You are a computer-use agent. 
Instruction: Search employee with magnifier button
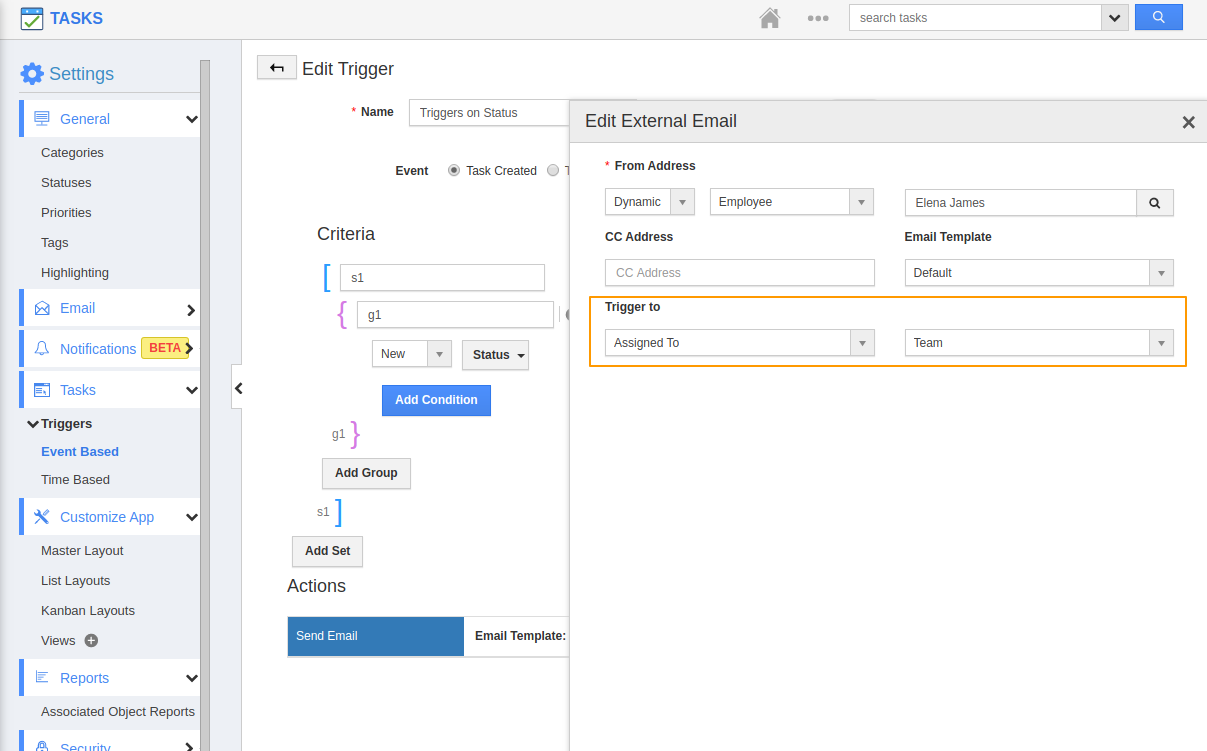click(x=1155, y=203)
